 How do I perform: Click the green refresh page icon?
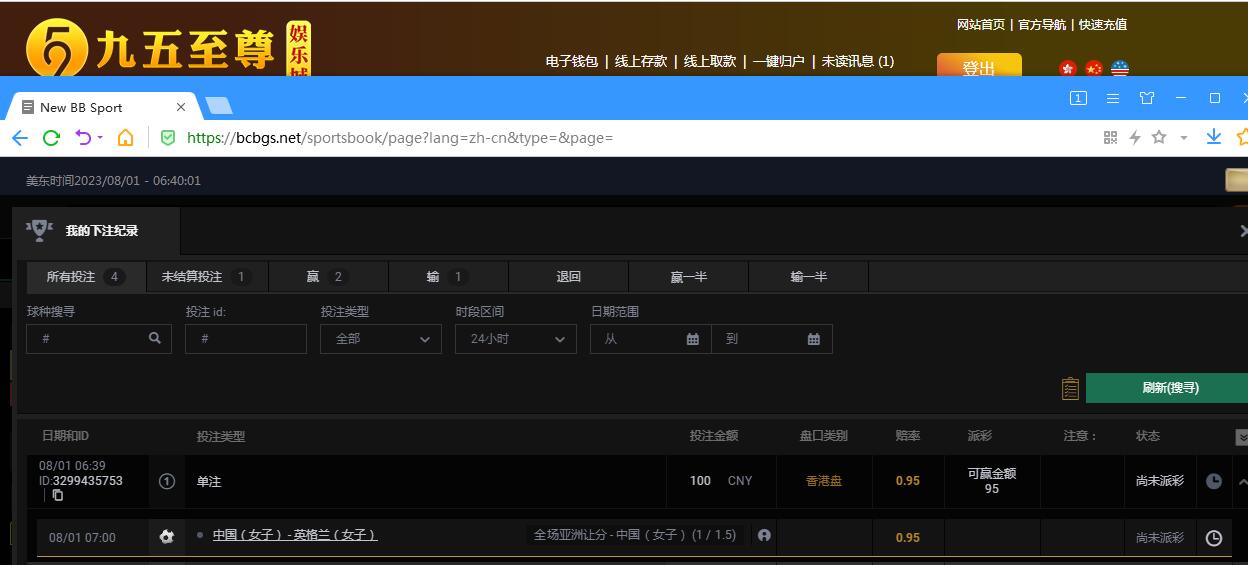(51, 137)
